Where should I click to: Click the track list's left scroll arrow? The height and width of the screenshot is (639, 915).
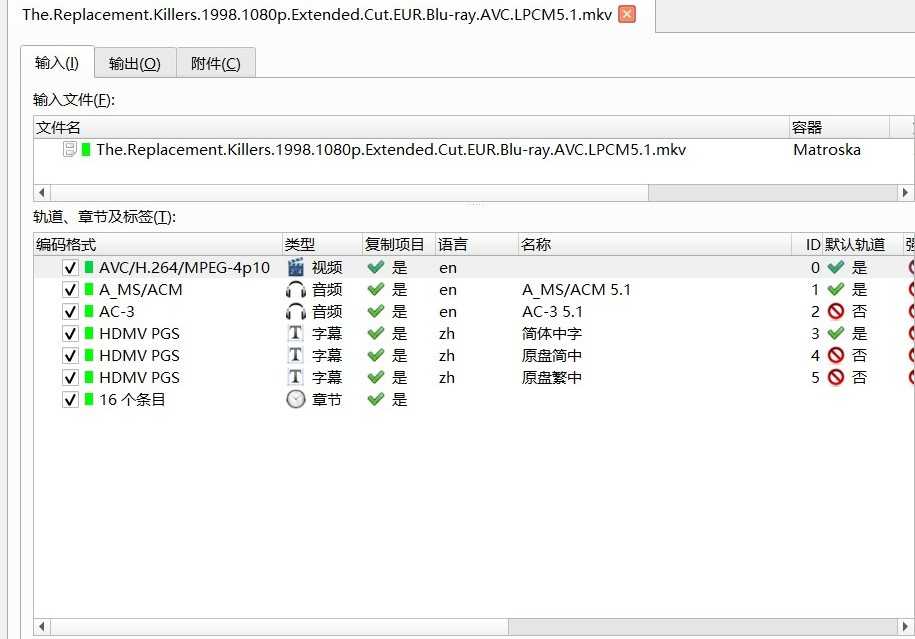click(41, 627)
